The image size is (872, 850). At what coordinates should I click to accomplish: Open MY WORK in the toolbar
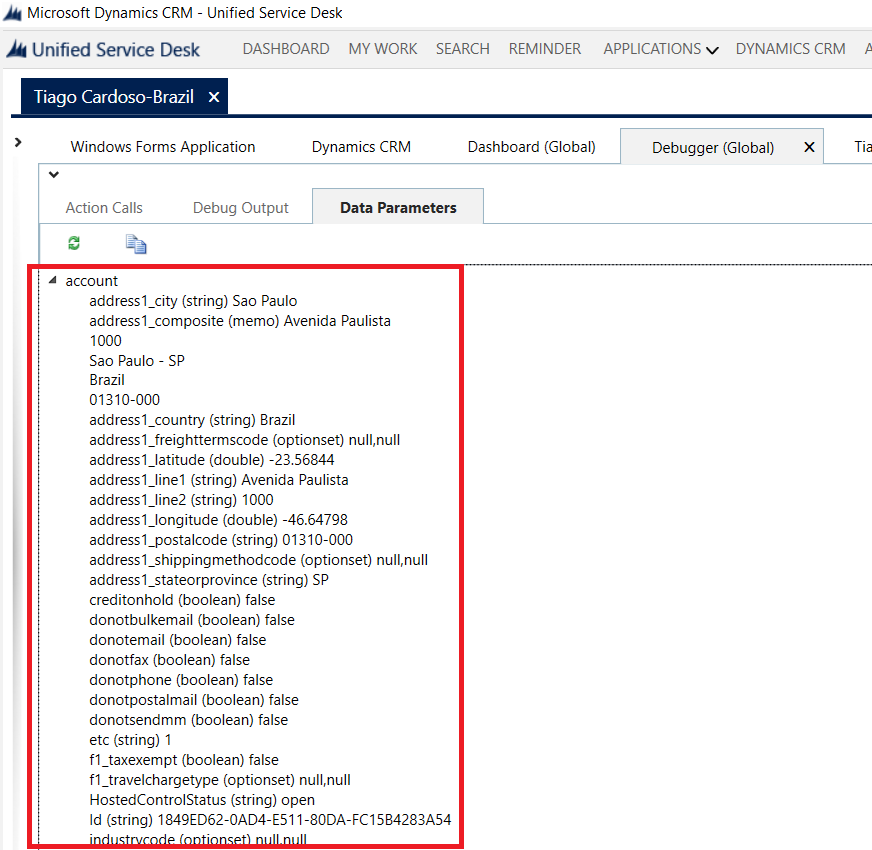point(383,49)
